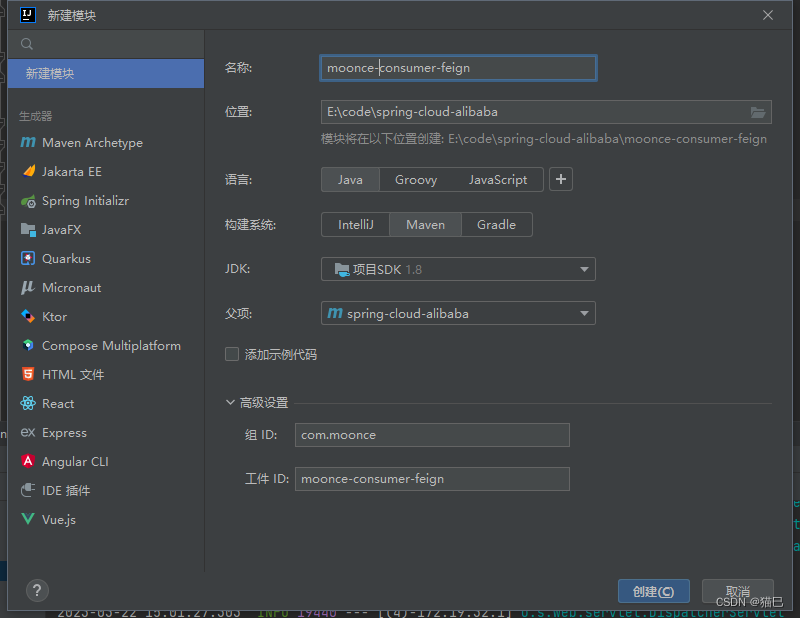Viewport: 800px width, 618px height.
Task: Click the module name input field
Action: click(x=458, y=68)
